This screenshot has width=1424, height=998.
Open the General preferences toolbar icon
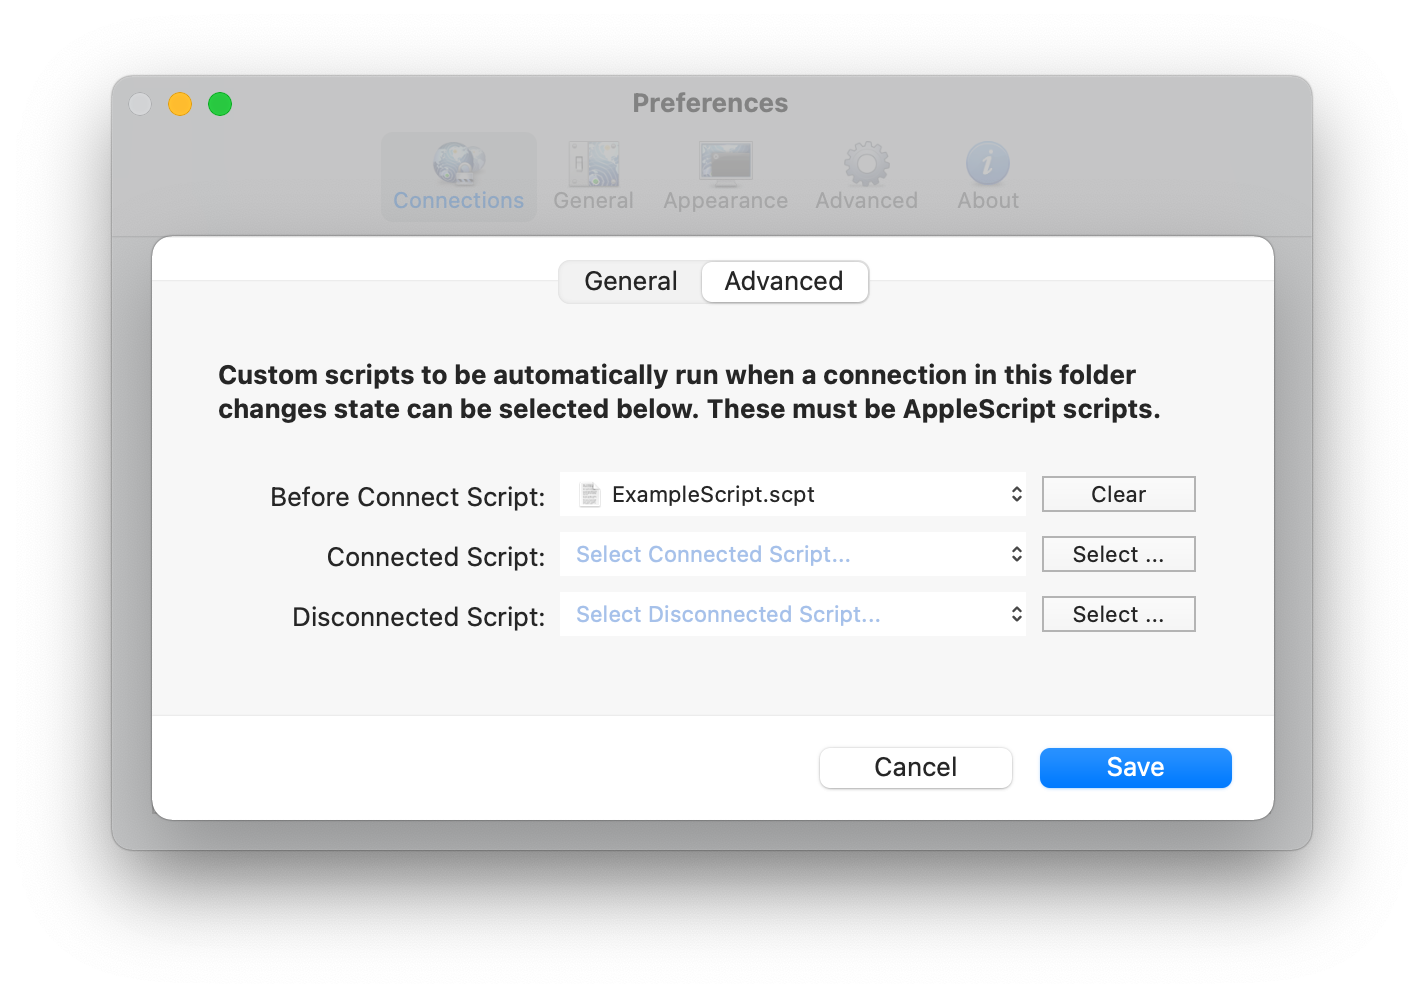click(594, 164)
